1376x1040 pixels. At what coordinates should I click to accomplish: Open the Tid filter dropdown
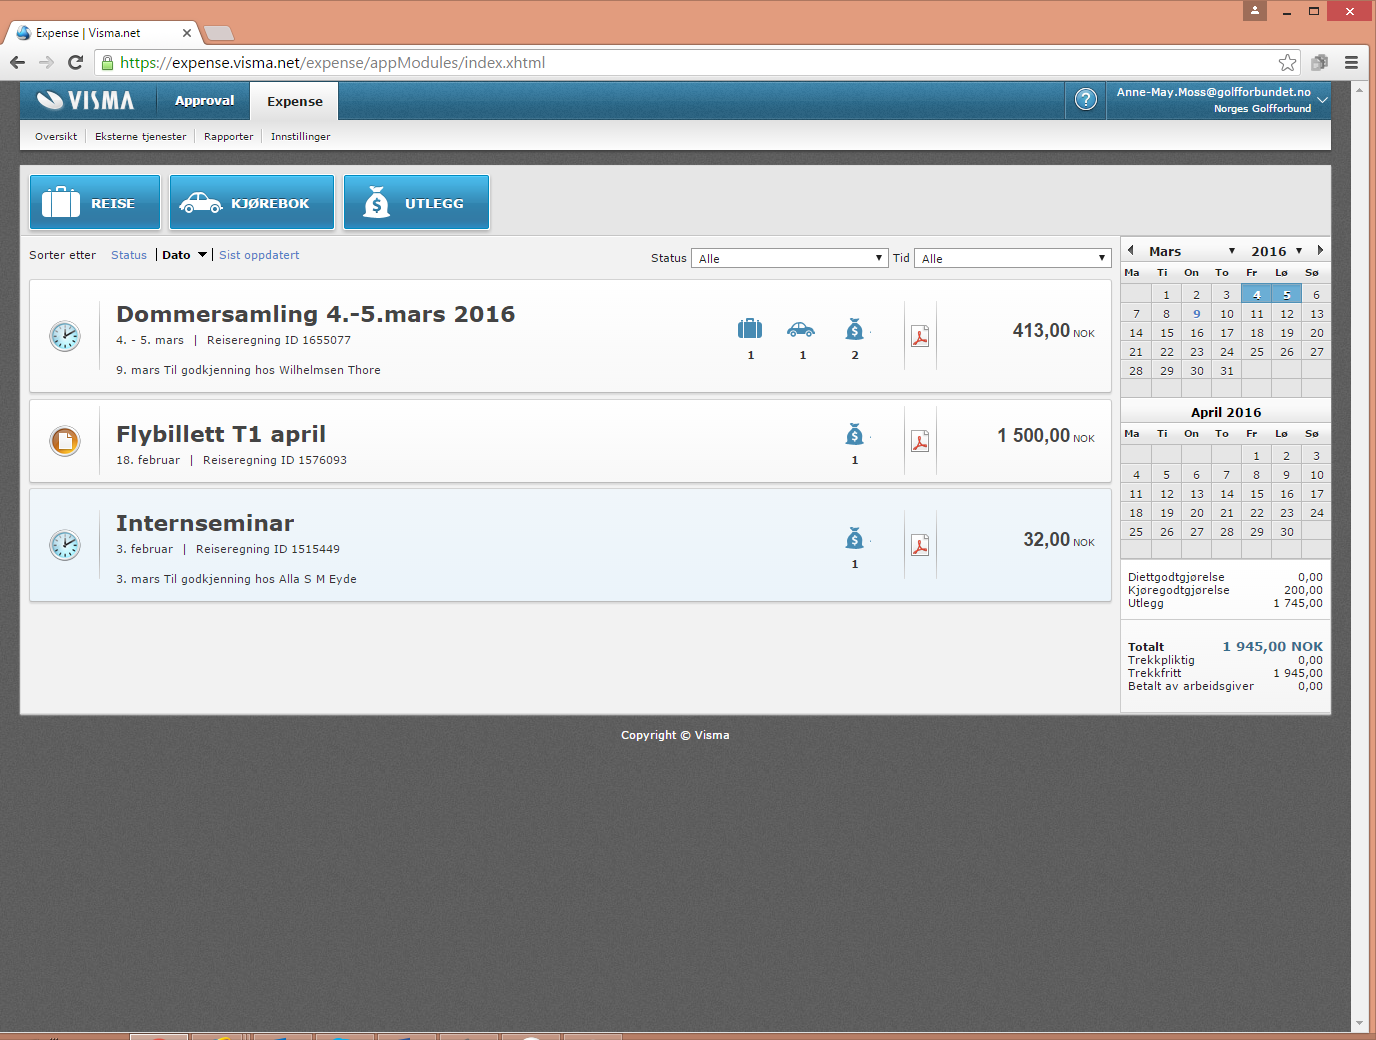(1012, 258)
